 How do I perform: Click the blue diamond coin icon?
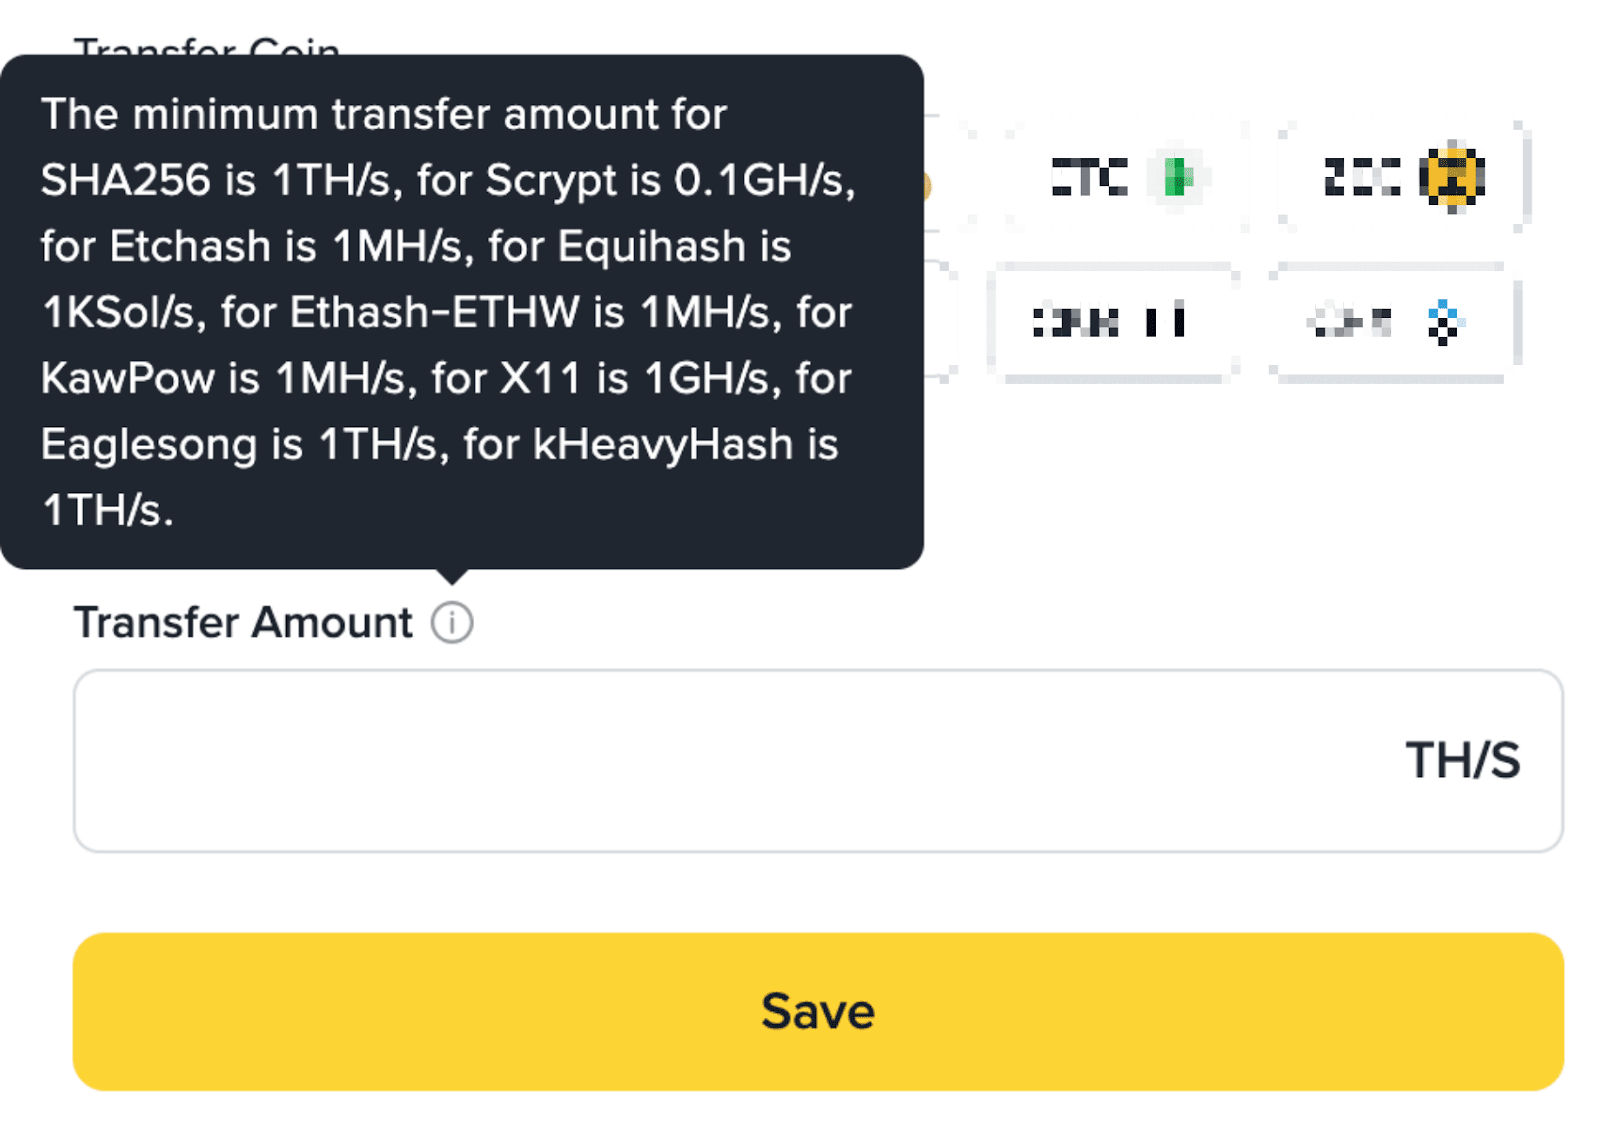click(1442, 322)
